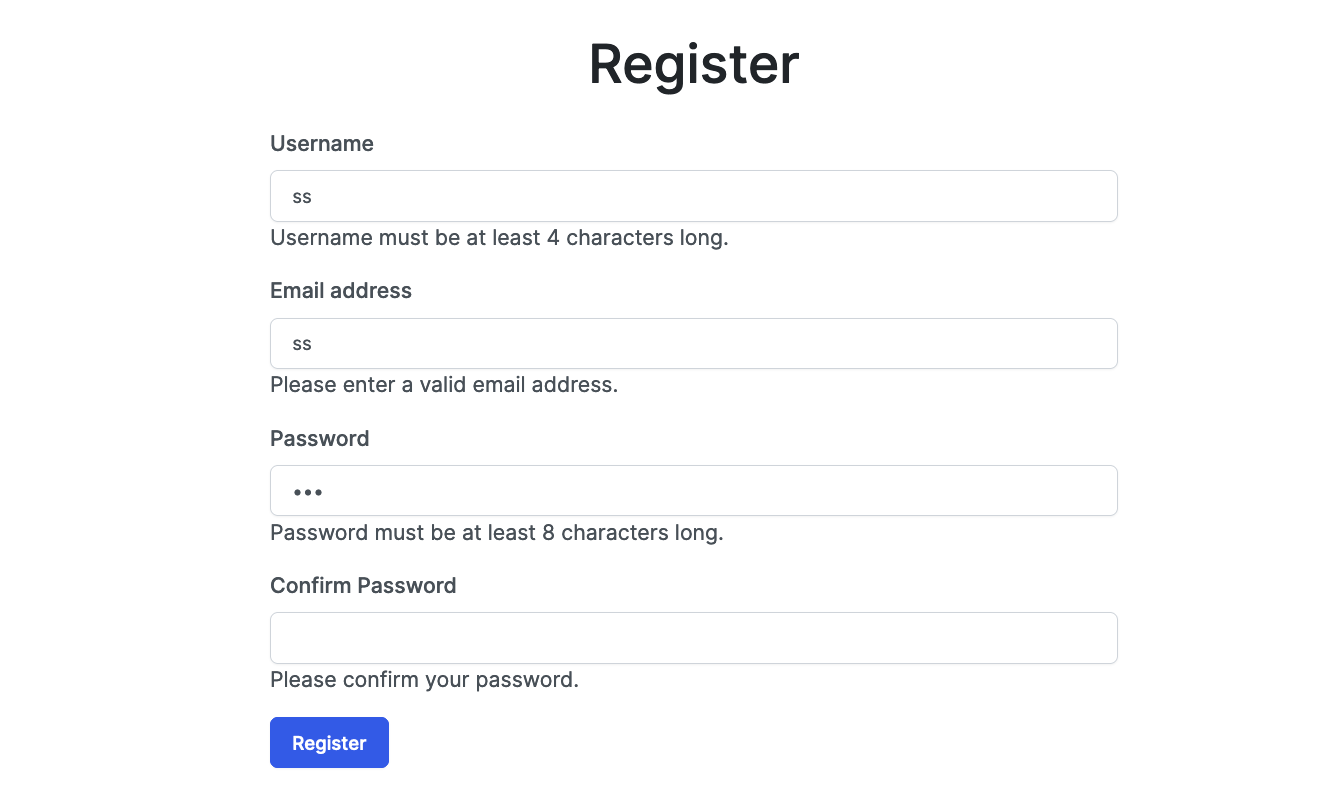The image size is (1344, 812).
Task: Click the "Please enter a valid email address" message
Action: coord(444,385)
